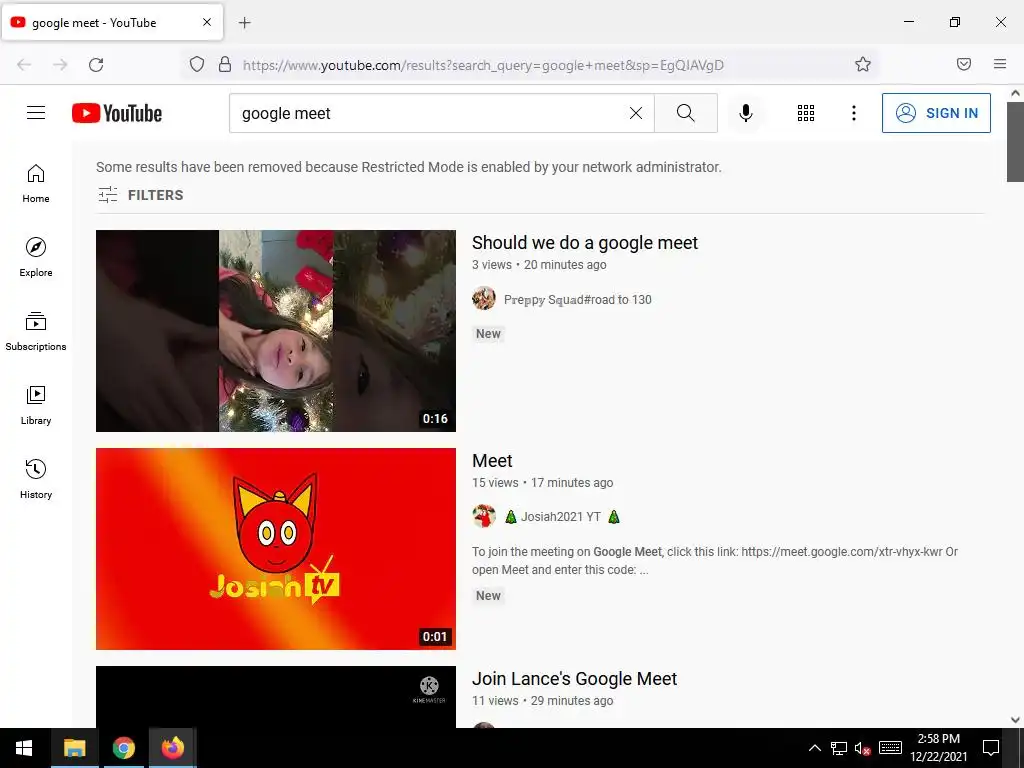The image size is (1024, 768).
Task: Click New badge under Preppy Squad video
Action: point(488,334)
